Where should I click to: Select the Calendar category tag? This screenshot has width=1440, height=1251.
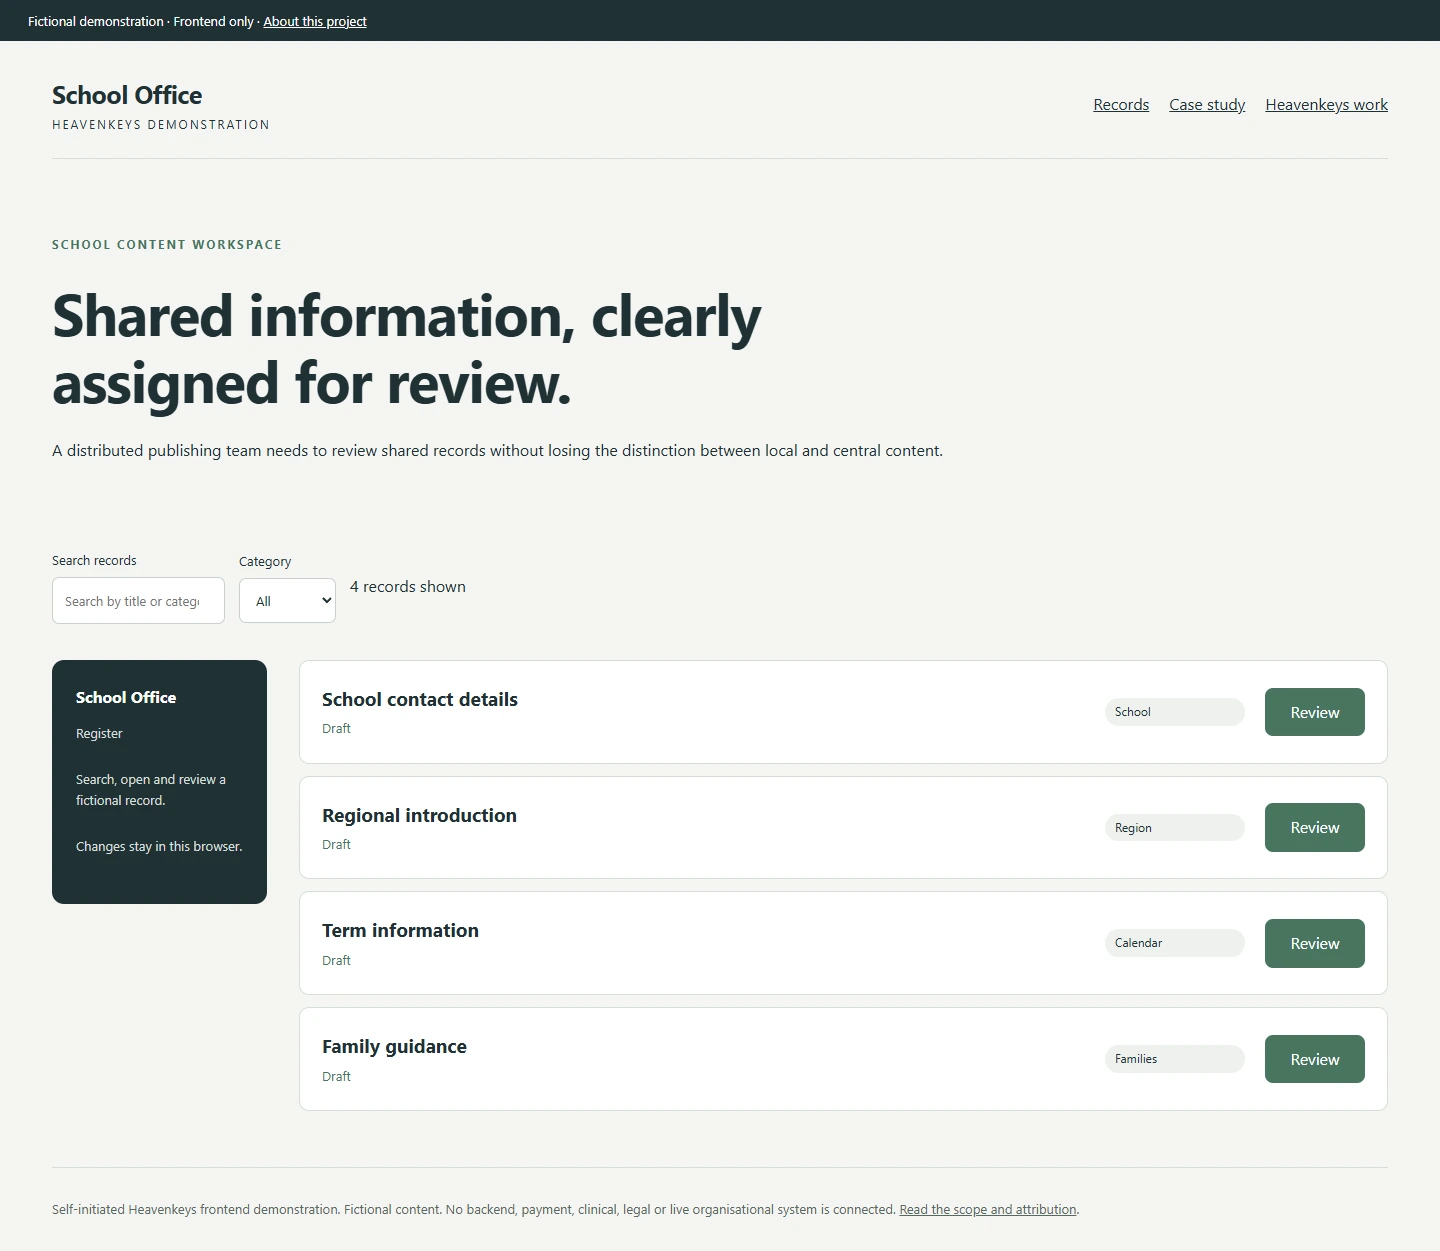[x=1174, y=943]
